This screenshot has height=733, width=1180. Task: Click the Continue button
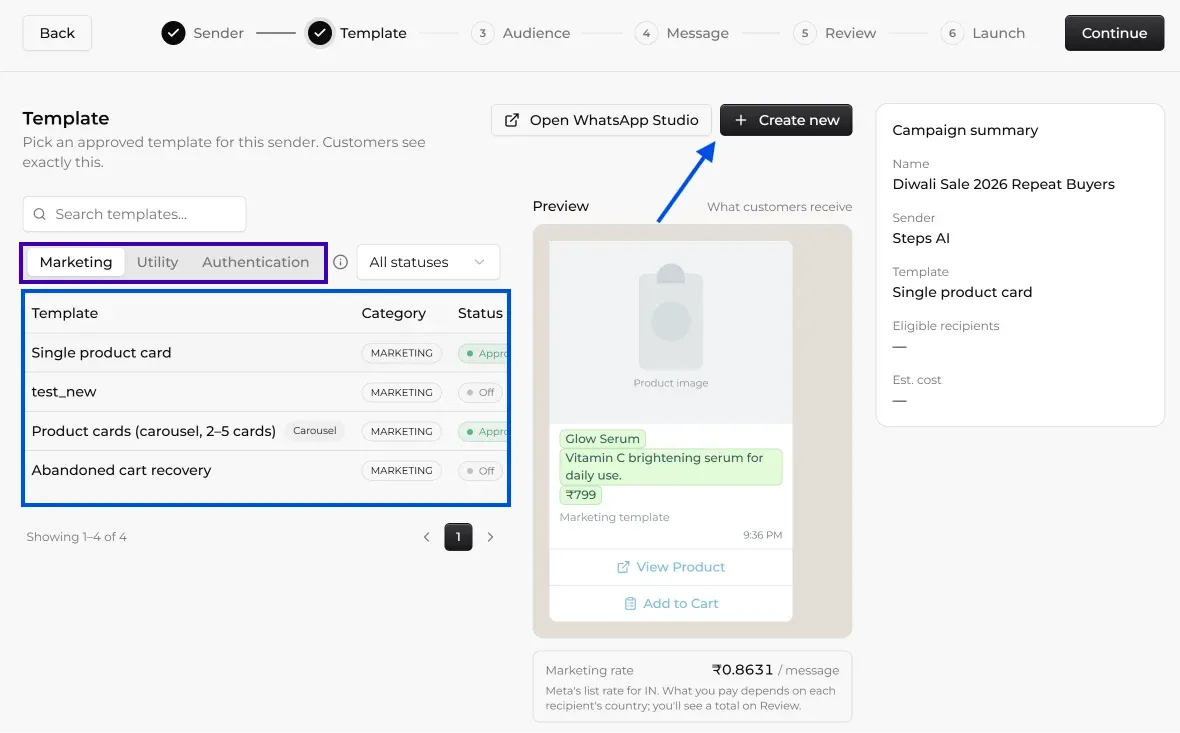pos(1115,33)
